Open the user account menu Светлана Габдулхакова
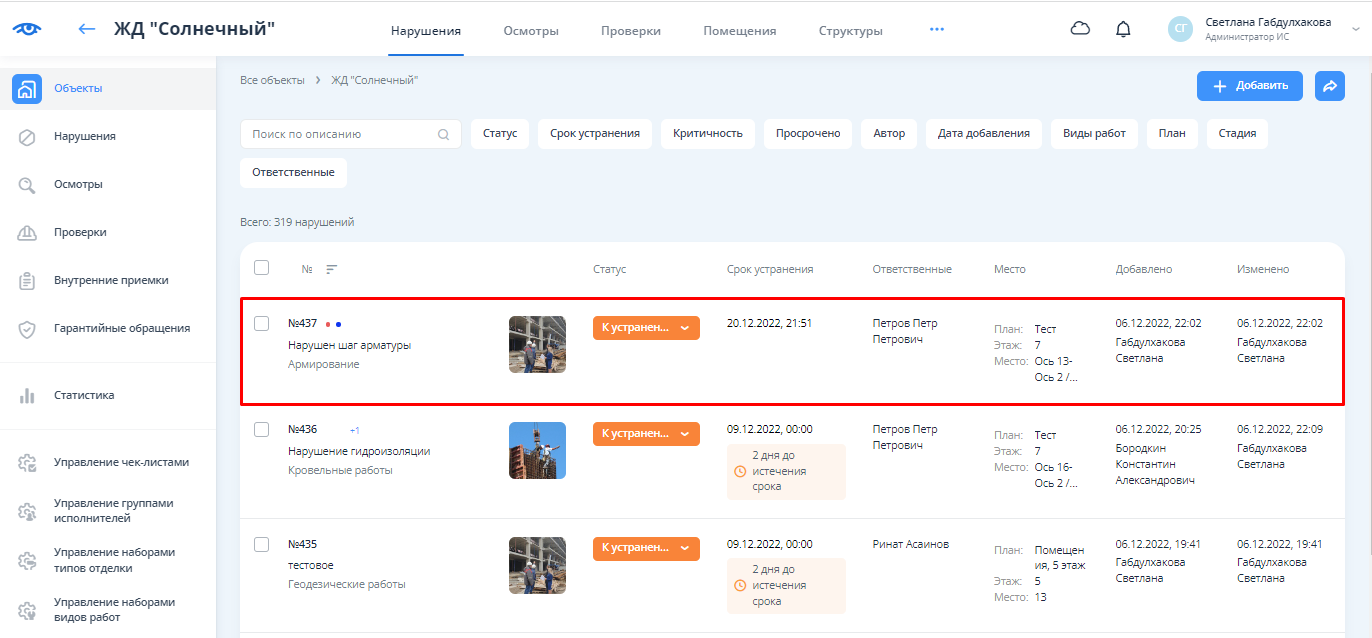 pyautogui.click(x=1266, y=29)
